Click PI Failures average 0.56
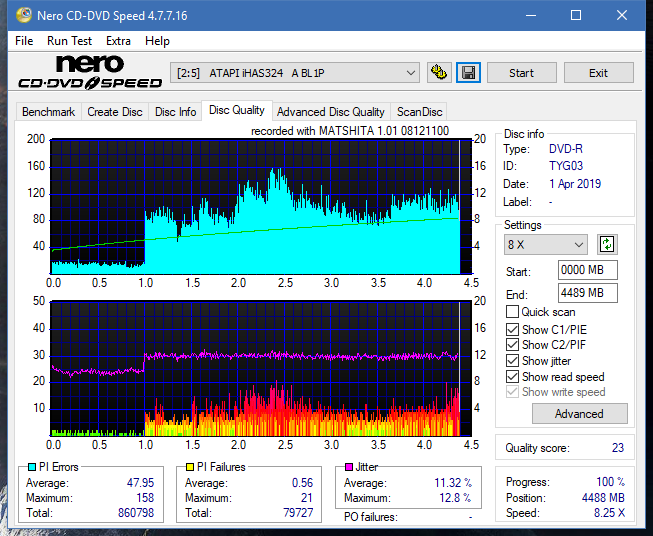The height and width of the screenshot is (536, 653). coord(302,483)
